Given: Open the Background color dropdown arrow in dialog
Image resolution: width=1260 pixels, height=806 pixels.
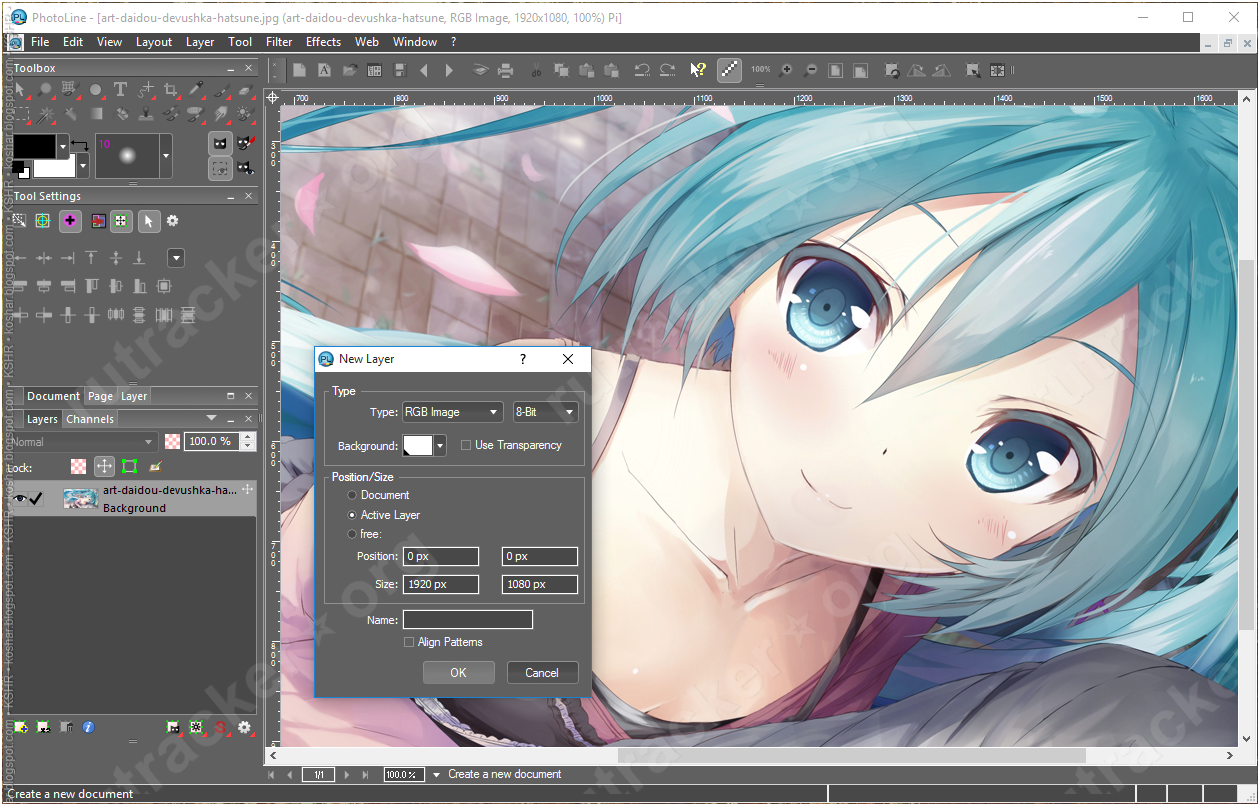Looking at the screenshot, I should pyautogui.click(x=440, y=445).
